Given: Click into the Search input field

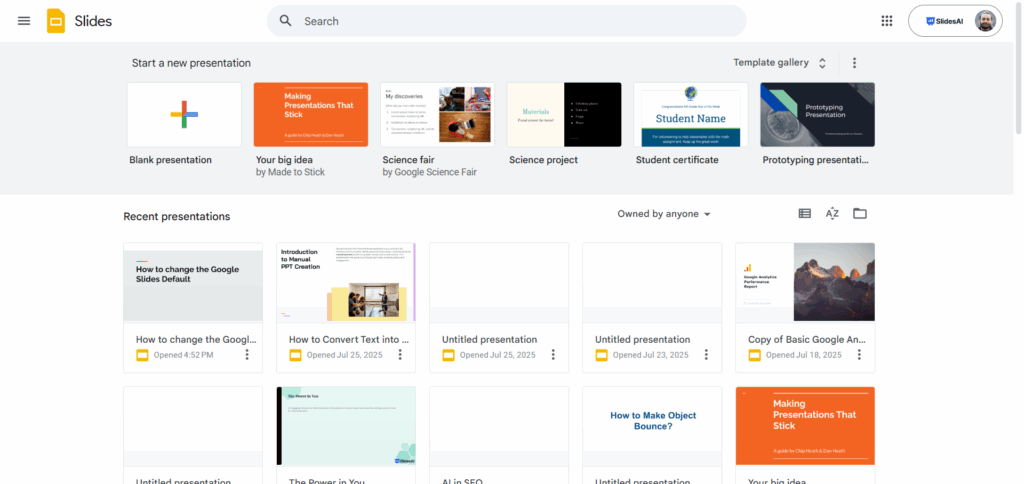Looking at the screenshot, I should click(x=520, y=21).
